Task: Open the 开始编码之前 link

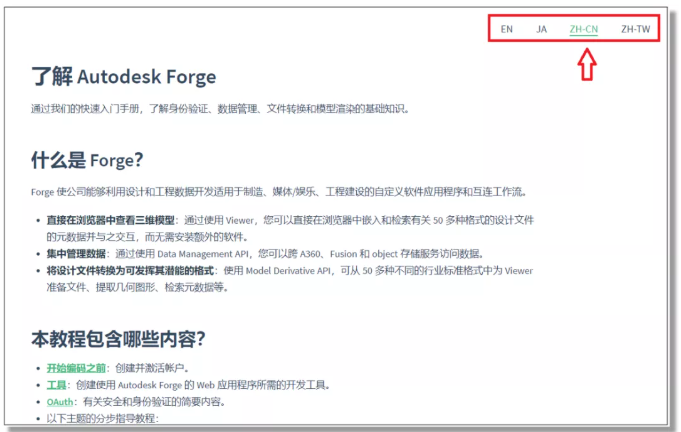Action: (76, 368)
